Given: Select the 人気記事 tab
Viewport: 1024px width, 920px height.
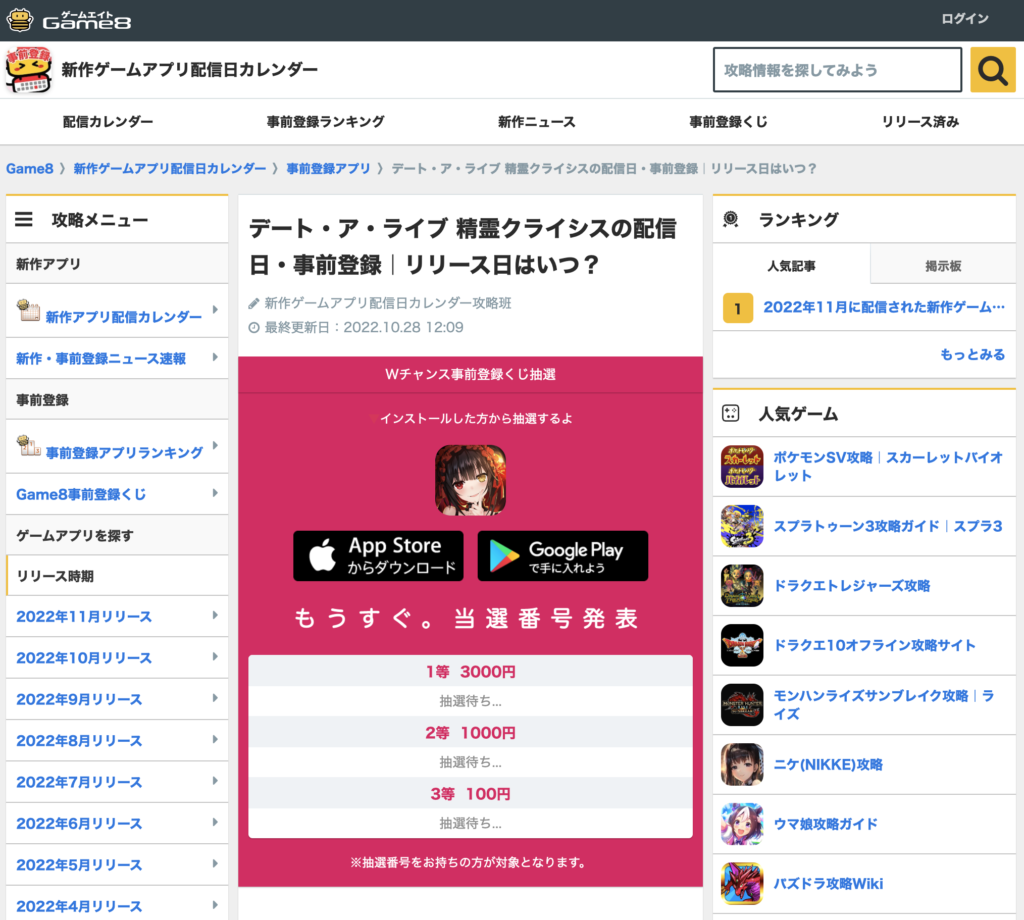Looking at the screenshot, I should pos(791,266).
